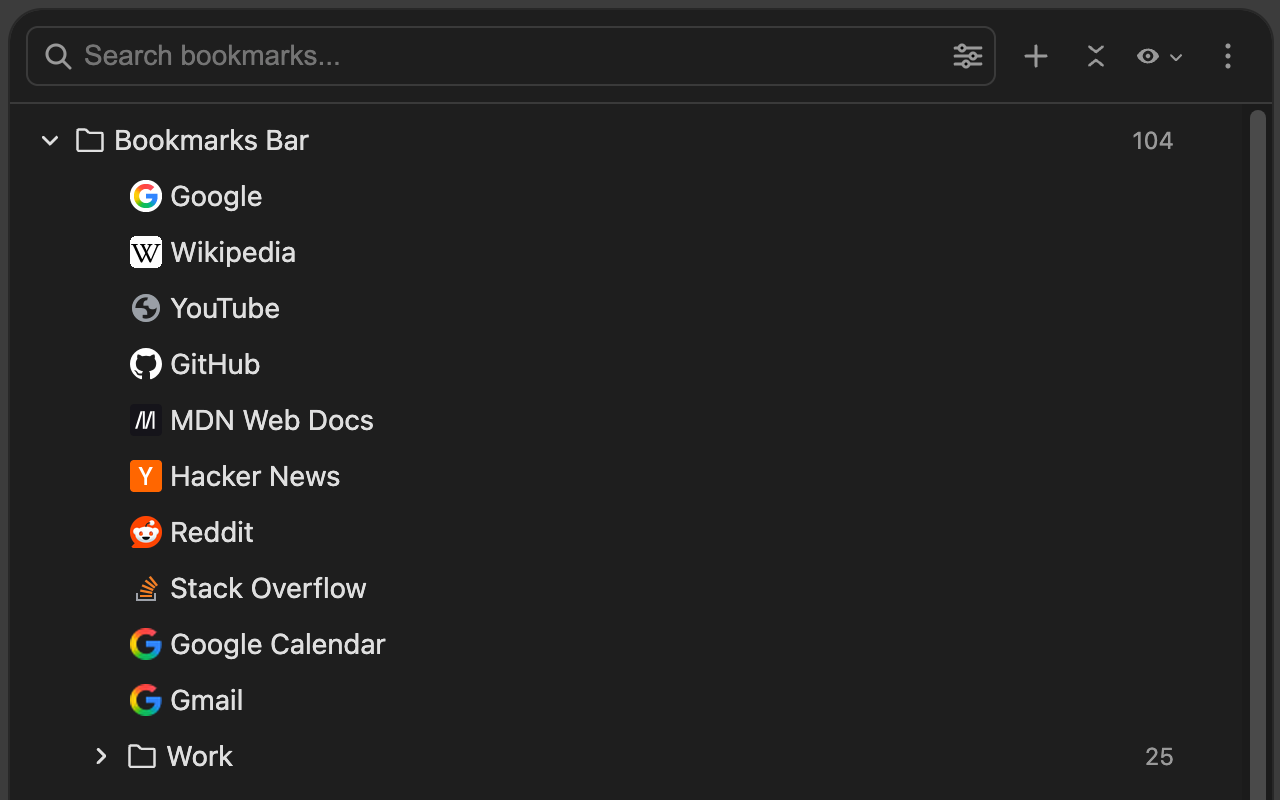1280x800 pixels.
Task: Click the Stack Overflow favicon
Action: pos(146,588)
